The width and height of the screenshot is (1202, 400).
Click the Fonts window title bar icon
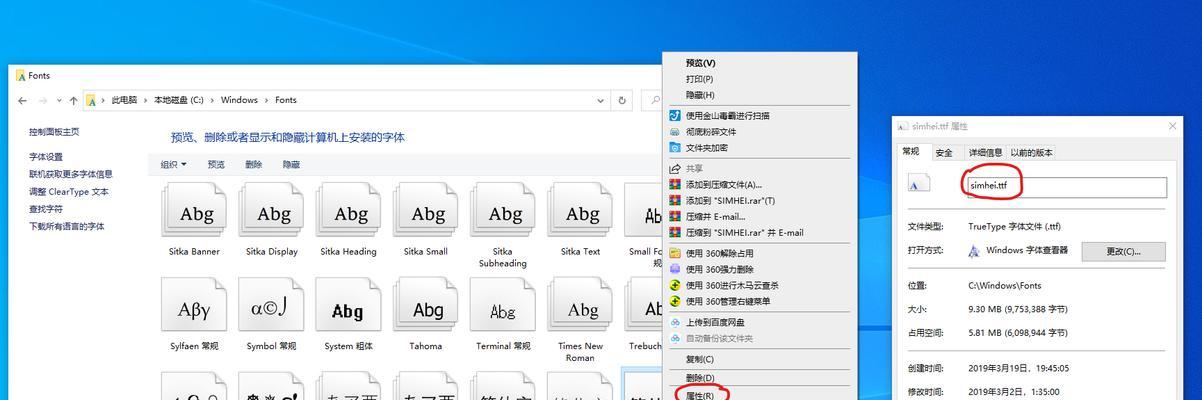click(x=20, y=75)
